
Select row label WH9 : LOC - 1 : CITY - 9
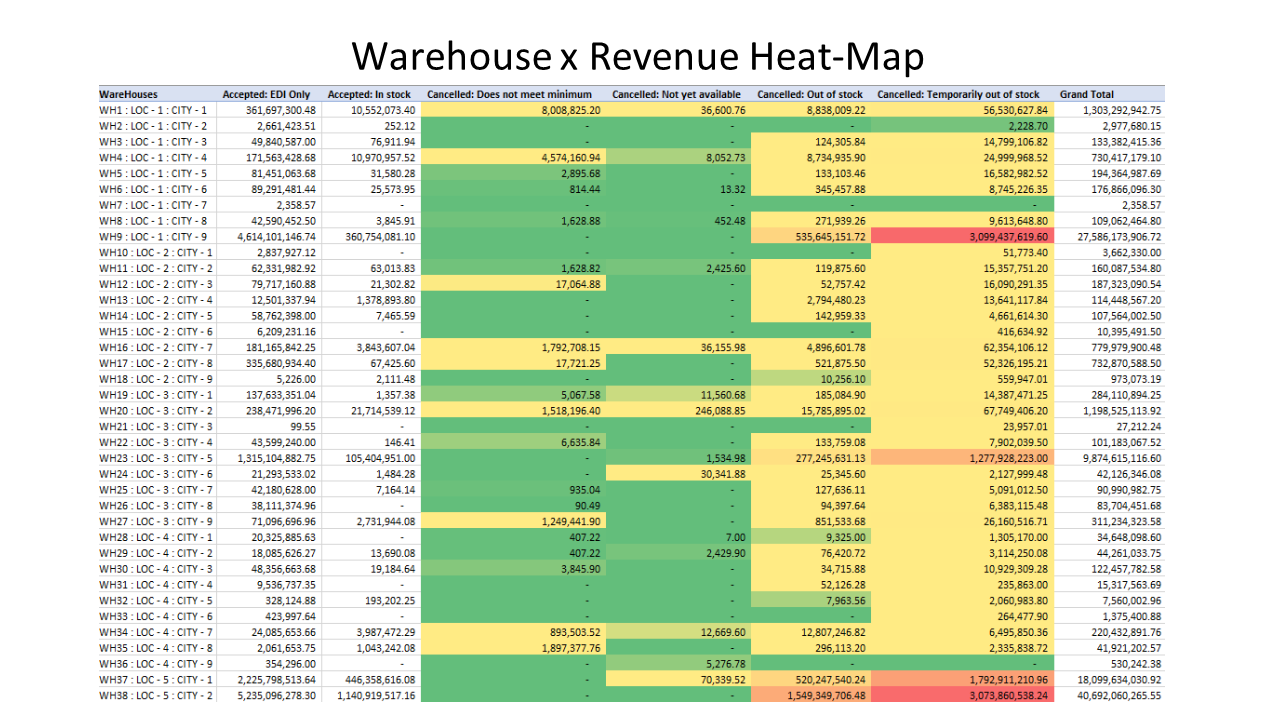(154, 237)
